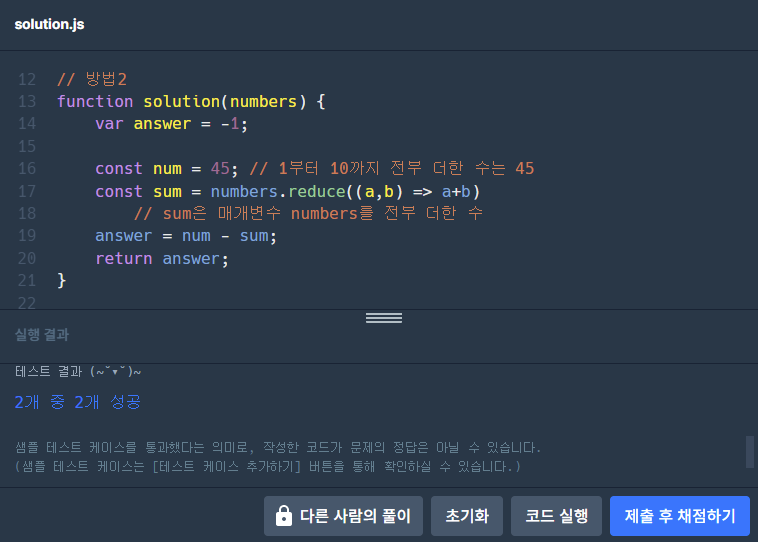Click the 1부터 10까지 comment on line 16
The image size is (758, 542).
(392, 168)
